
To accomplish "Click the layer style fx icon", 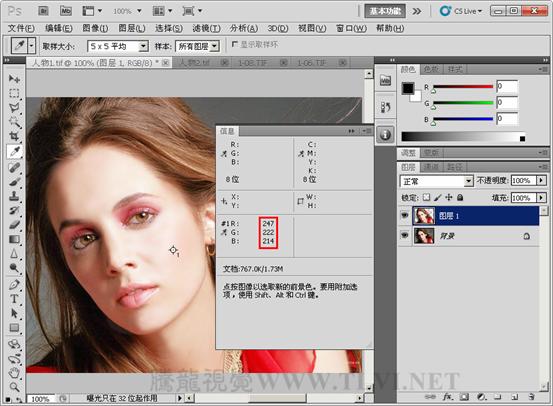I will tap(448, 397).
